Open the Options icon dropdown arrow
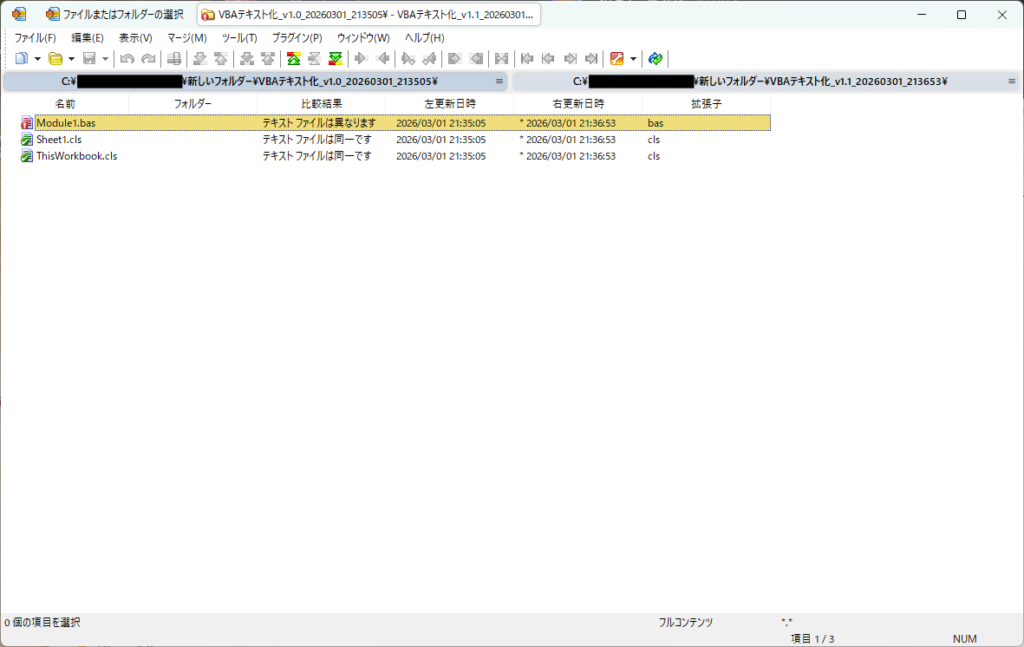The image size is (1024, 647). tap(633, 59)
